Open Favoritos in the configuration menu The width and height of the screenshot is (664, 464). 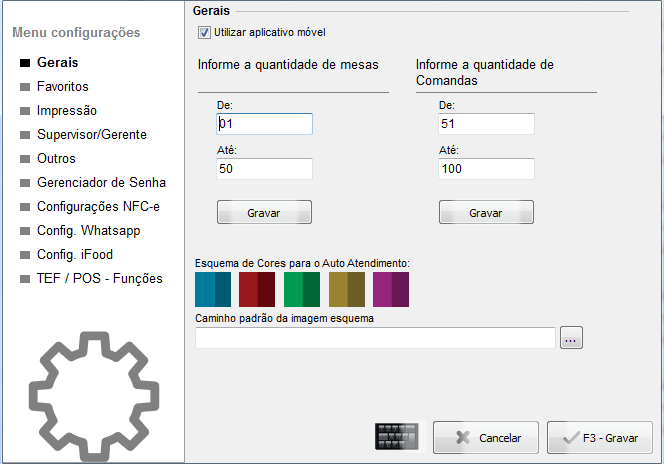tap(62, 87)
